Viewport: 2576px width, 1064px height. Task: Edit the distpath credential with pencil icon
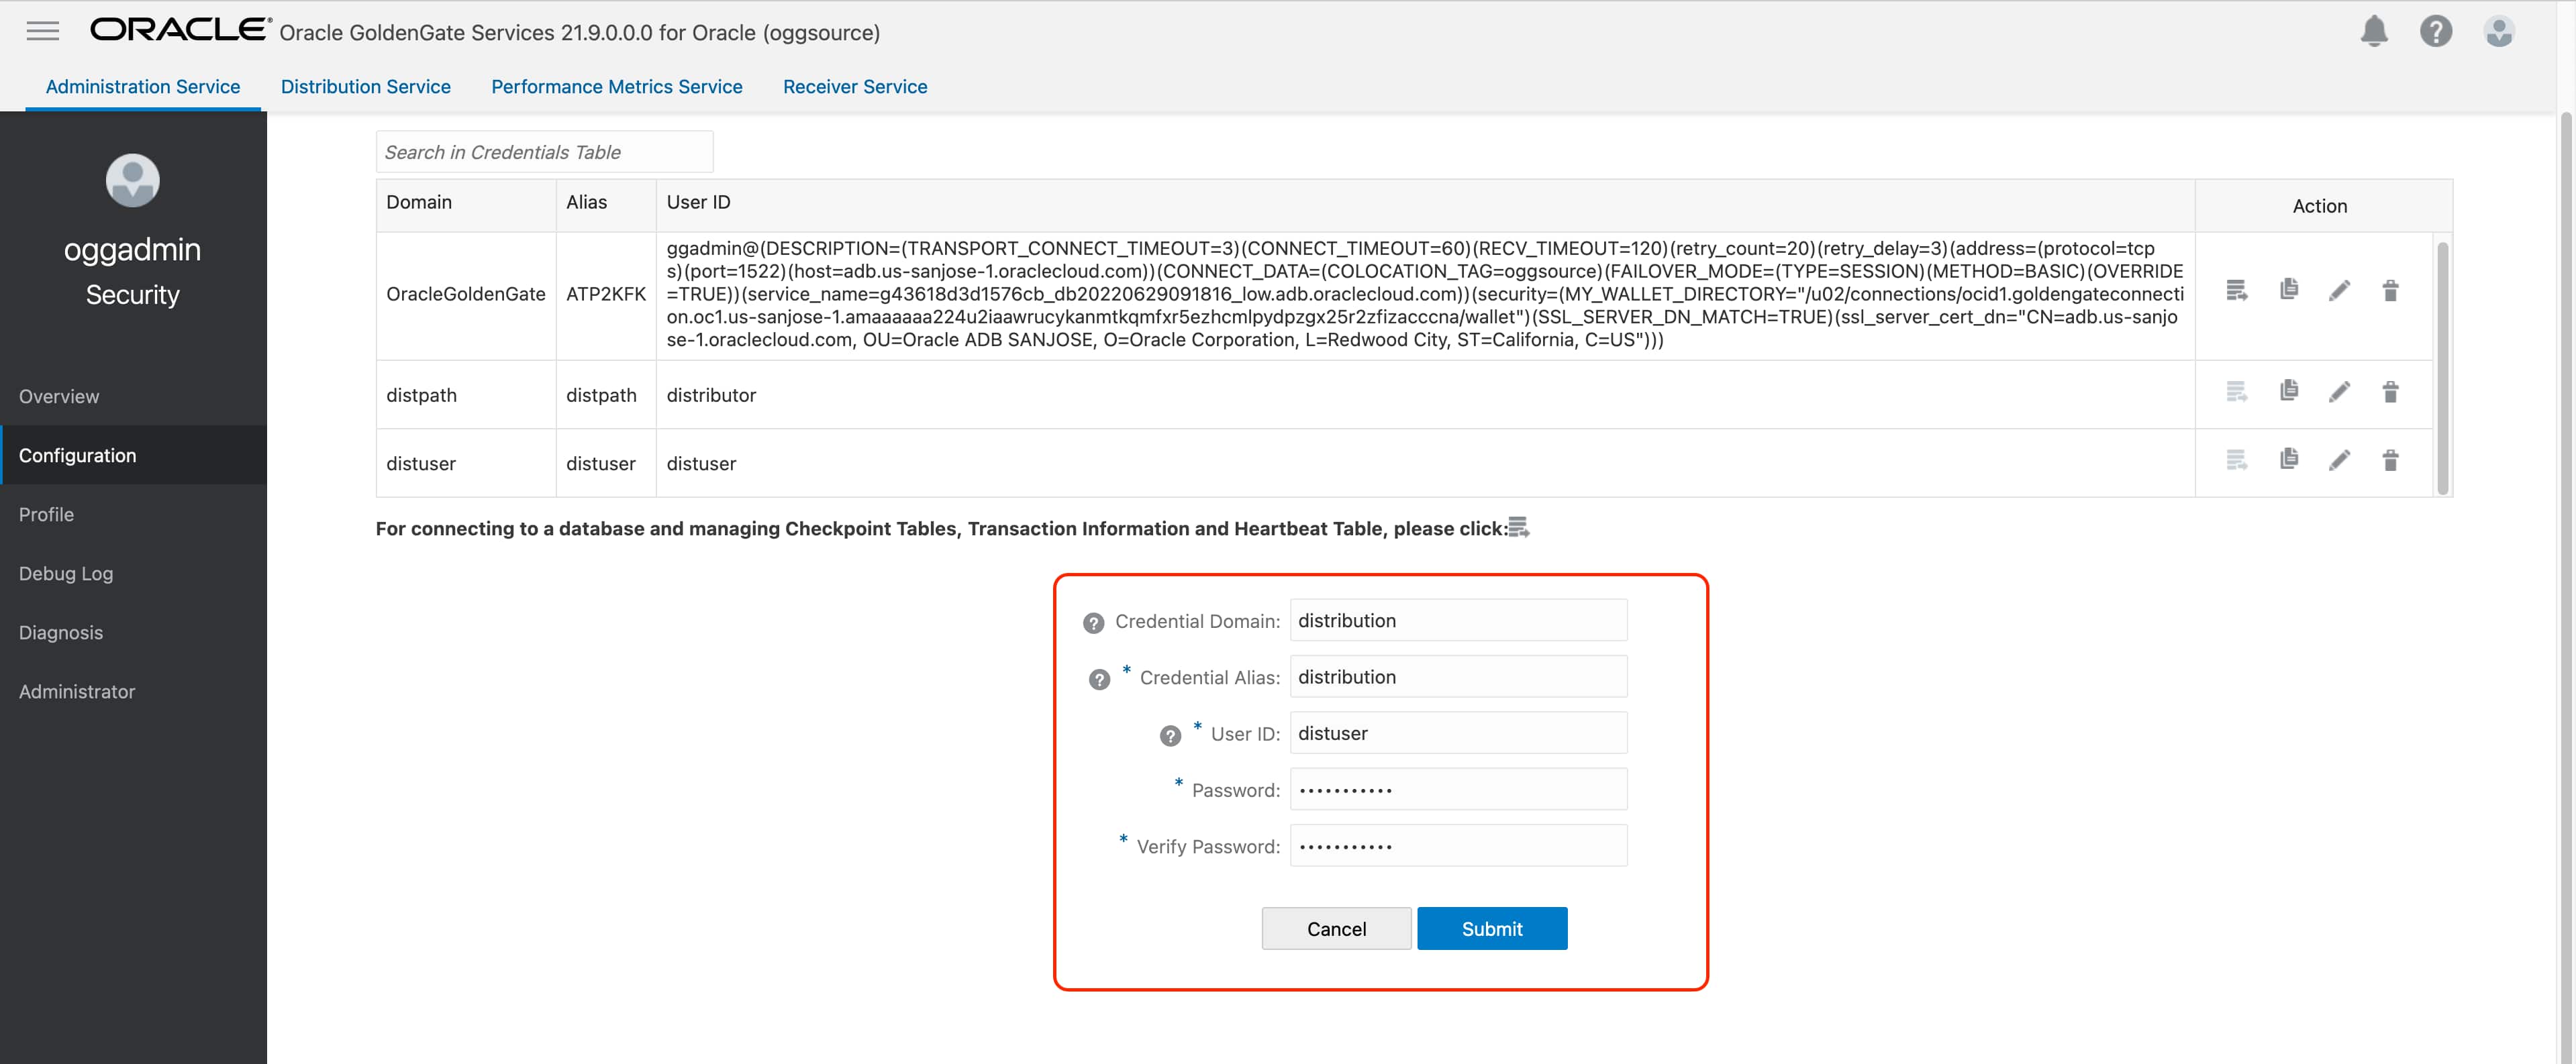point(2339,392)
